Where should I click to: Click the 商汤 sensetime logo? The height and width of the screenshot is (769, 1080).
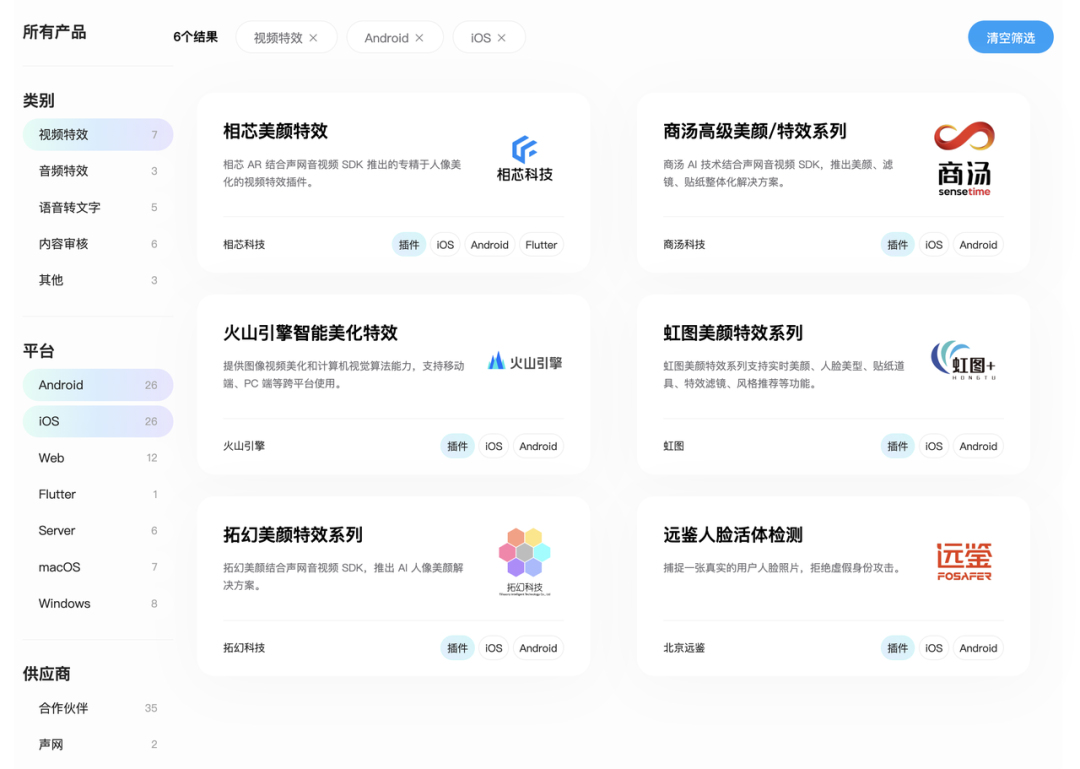point(964,158)
